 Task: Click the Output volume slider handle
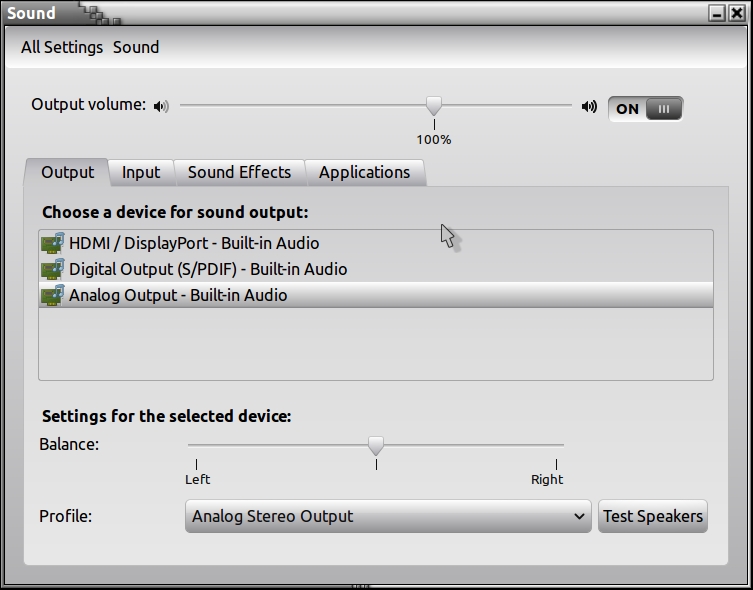434,105
